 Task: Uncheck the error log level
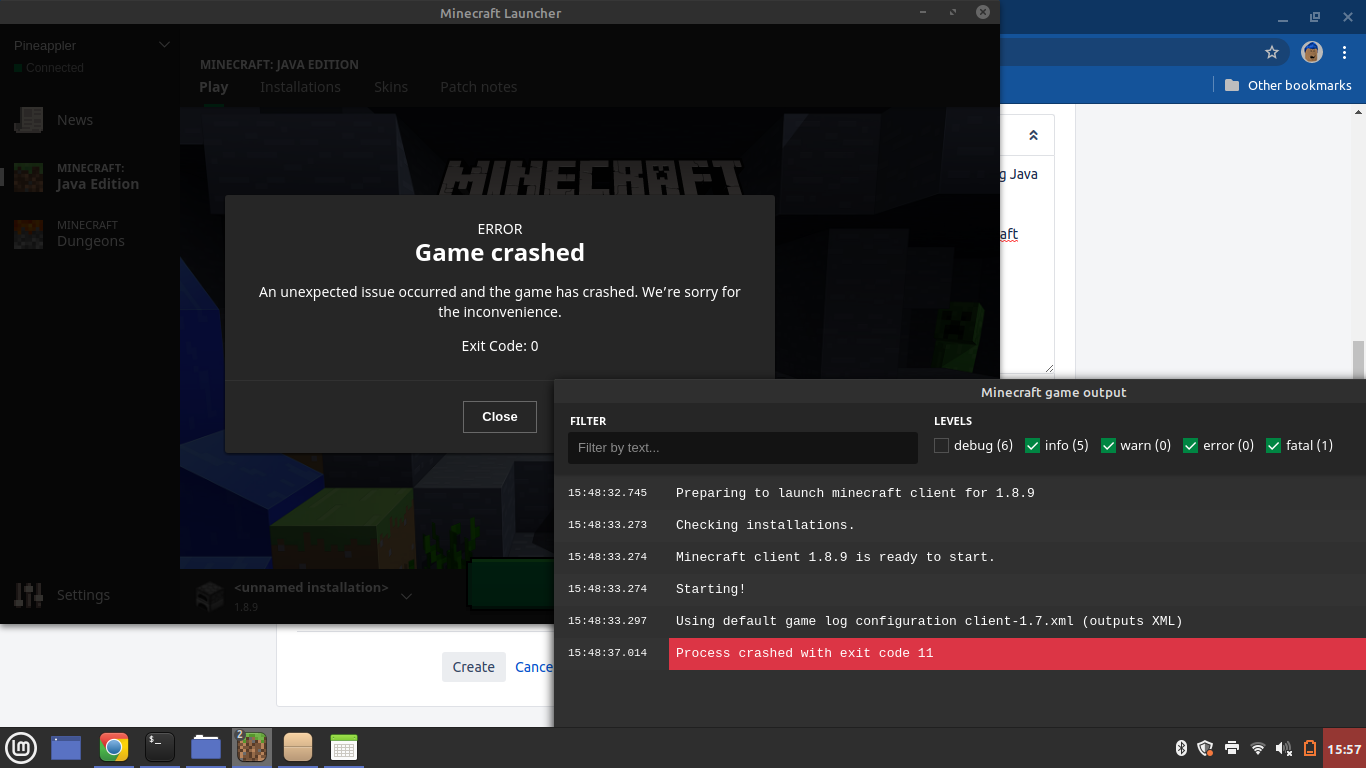pyautogui.click(x=1191, y=446)
